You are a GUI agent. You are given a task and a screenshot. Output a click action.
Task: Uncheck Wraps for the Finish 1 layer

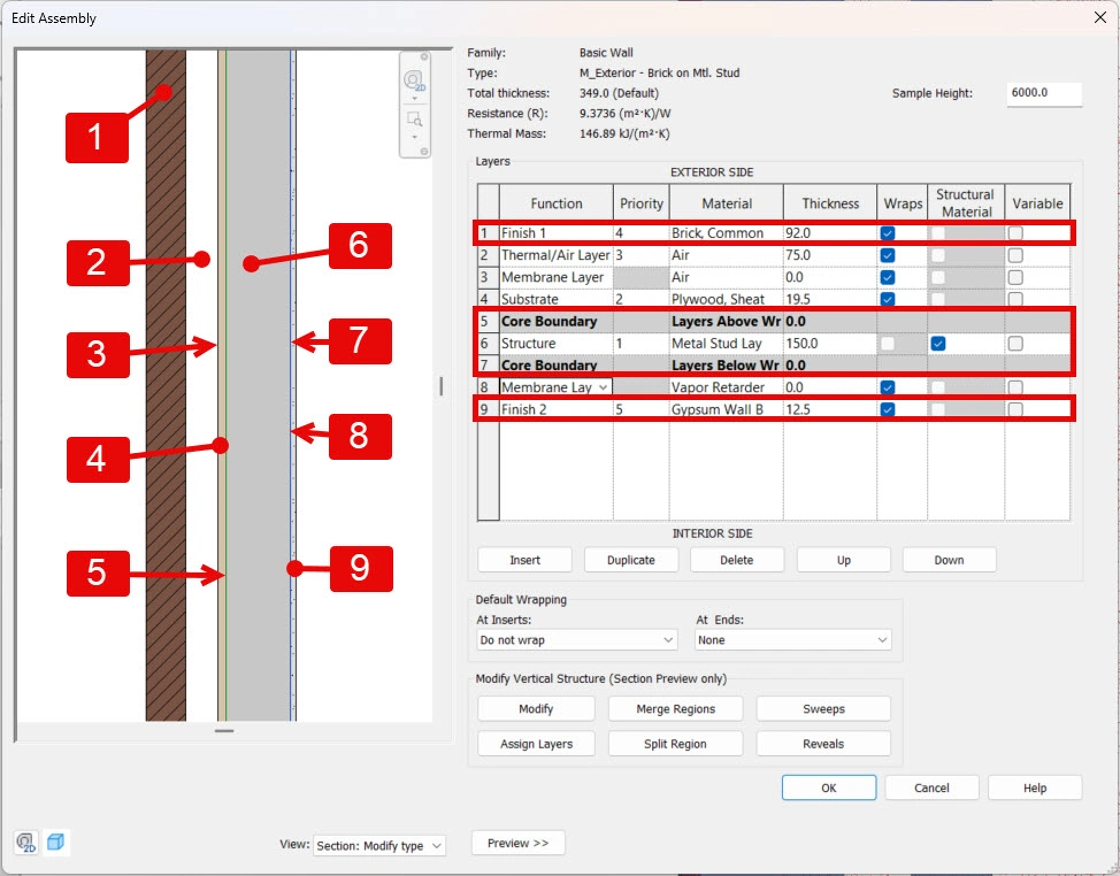point(888,233)
